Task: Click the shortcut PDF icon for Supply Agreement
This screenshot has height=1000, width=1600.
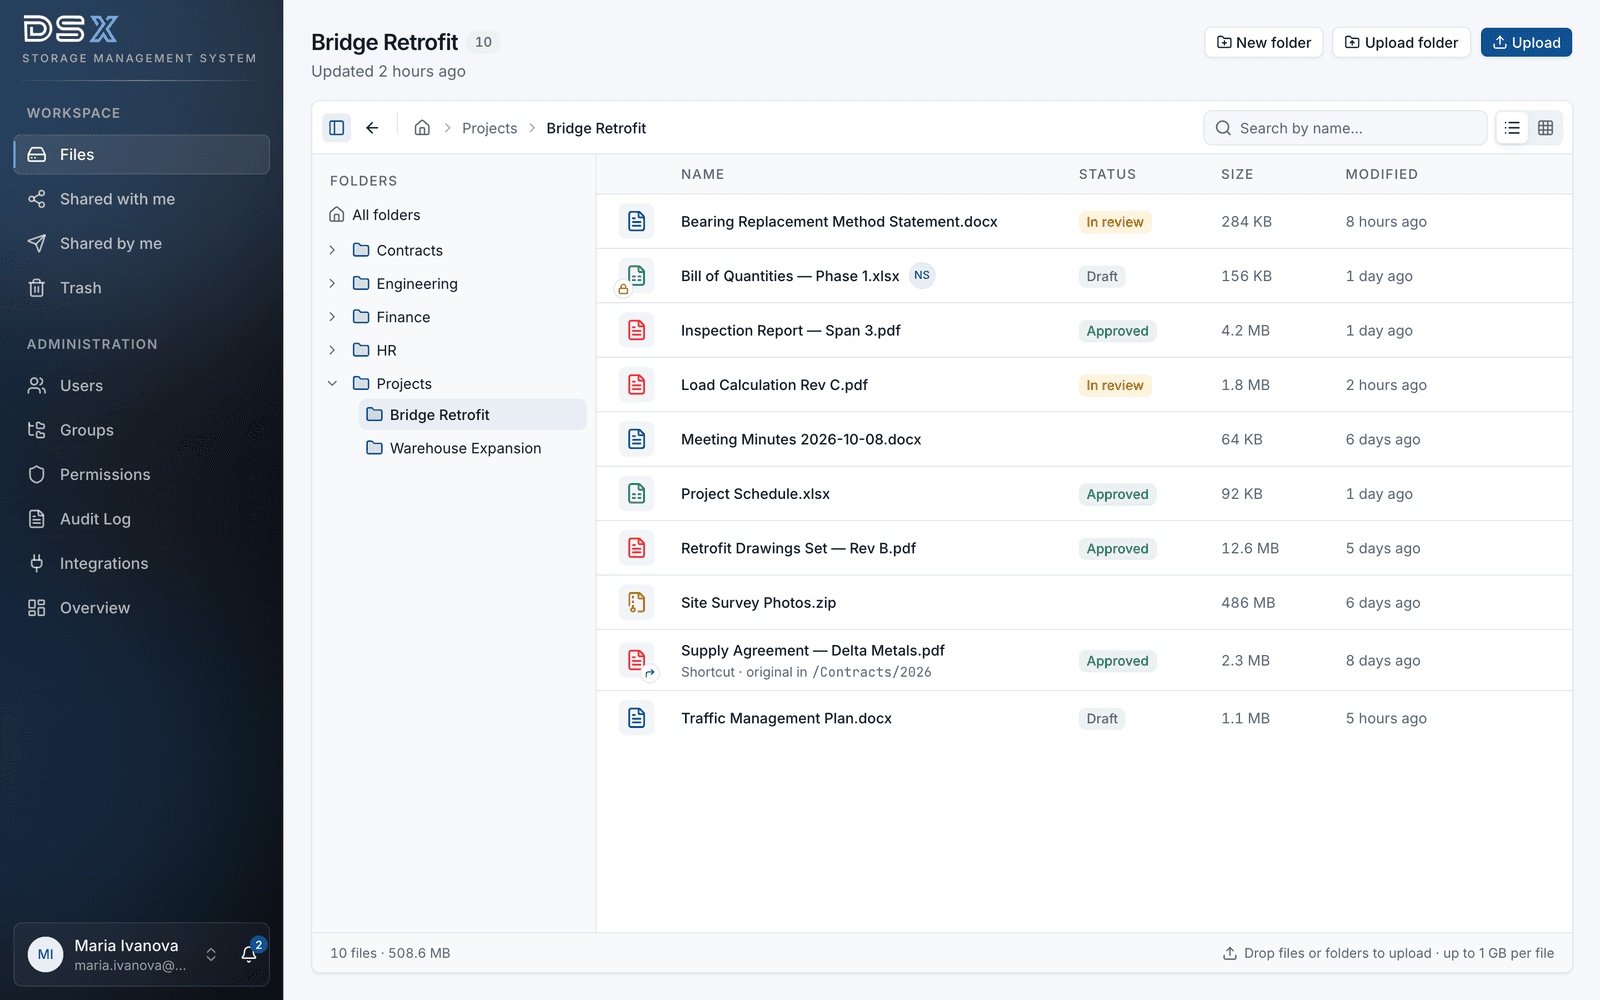Action: pos(636,660)
